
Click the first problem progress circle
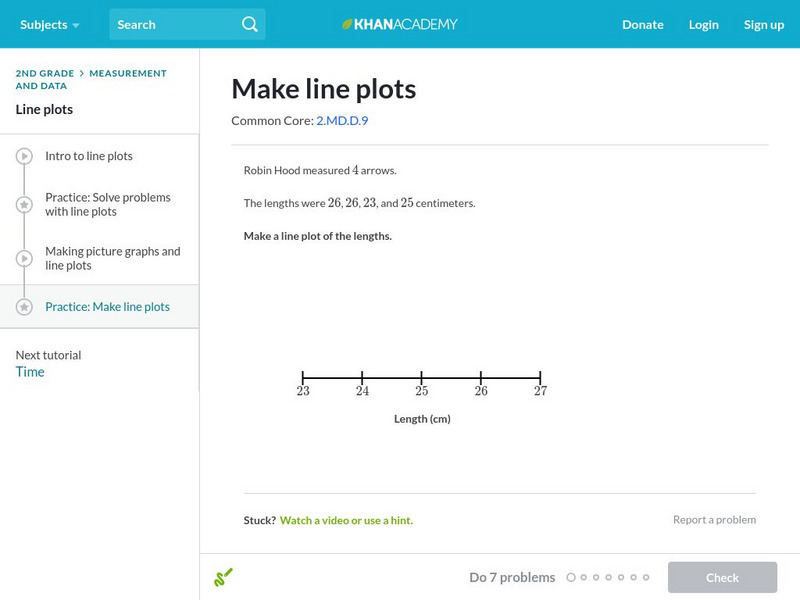(x=571, y=577)
